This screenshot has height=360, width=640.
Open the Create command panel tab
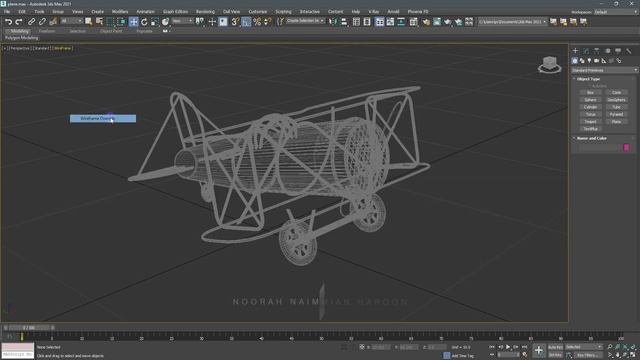point(575,51)
